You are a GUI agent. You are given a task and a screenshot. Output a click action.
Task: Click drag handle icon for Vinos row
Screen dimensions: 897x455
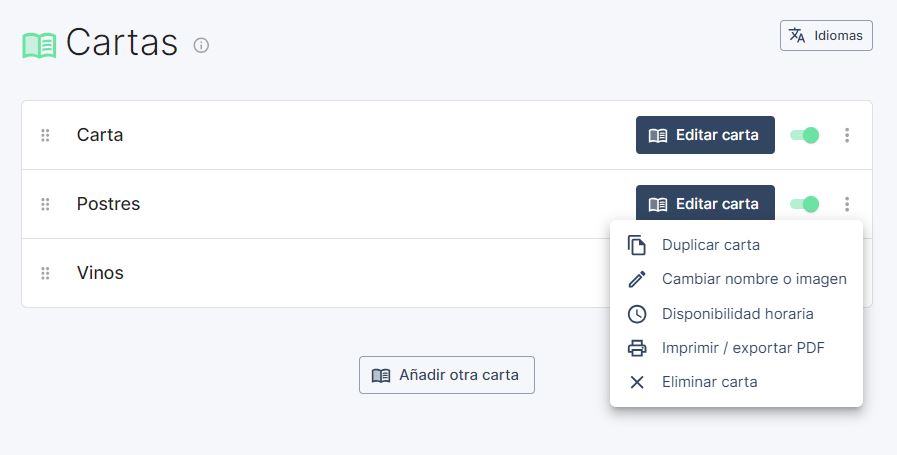(x=45, y=273)
